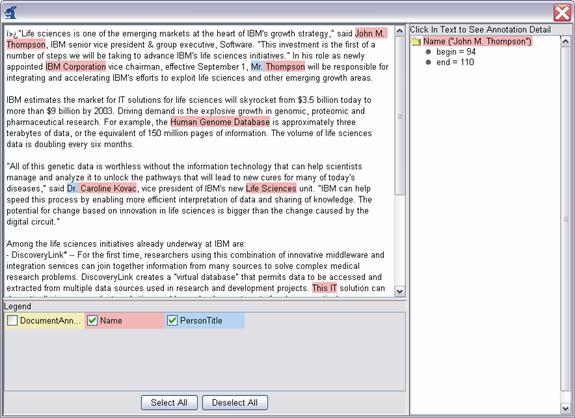Click the highlighted "This IT" annotation

[x=325, y=288]
